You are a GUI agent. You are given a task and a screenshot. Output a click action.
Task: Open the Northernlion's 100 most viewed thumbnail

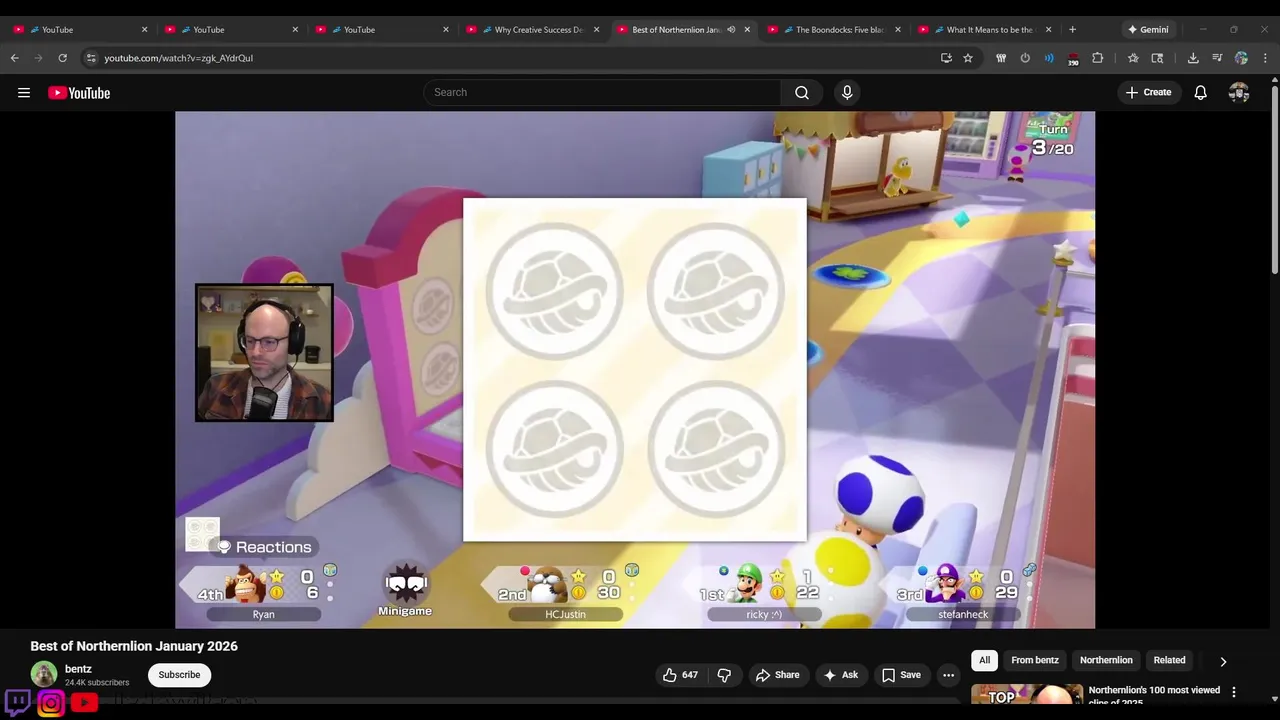pyautogui.click(x=1027, y=694)
